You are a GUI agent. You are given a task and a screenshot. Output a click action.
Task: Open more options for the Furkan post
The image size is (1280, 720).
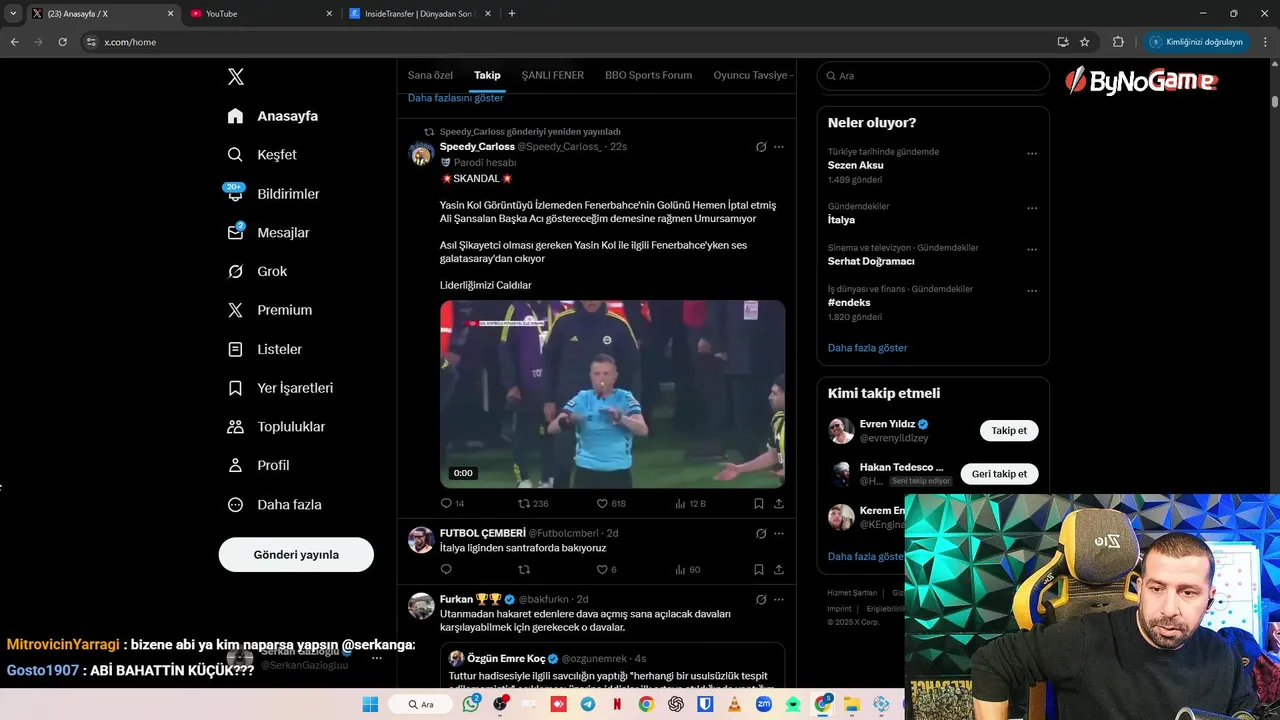(779, 600)
